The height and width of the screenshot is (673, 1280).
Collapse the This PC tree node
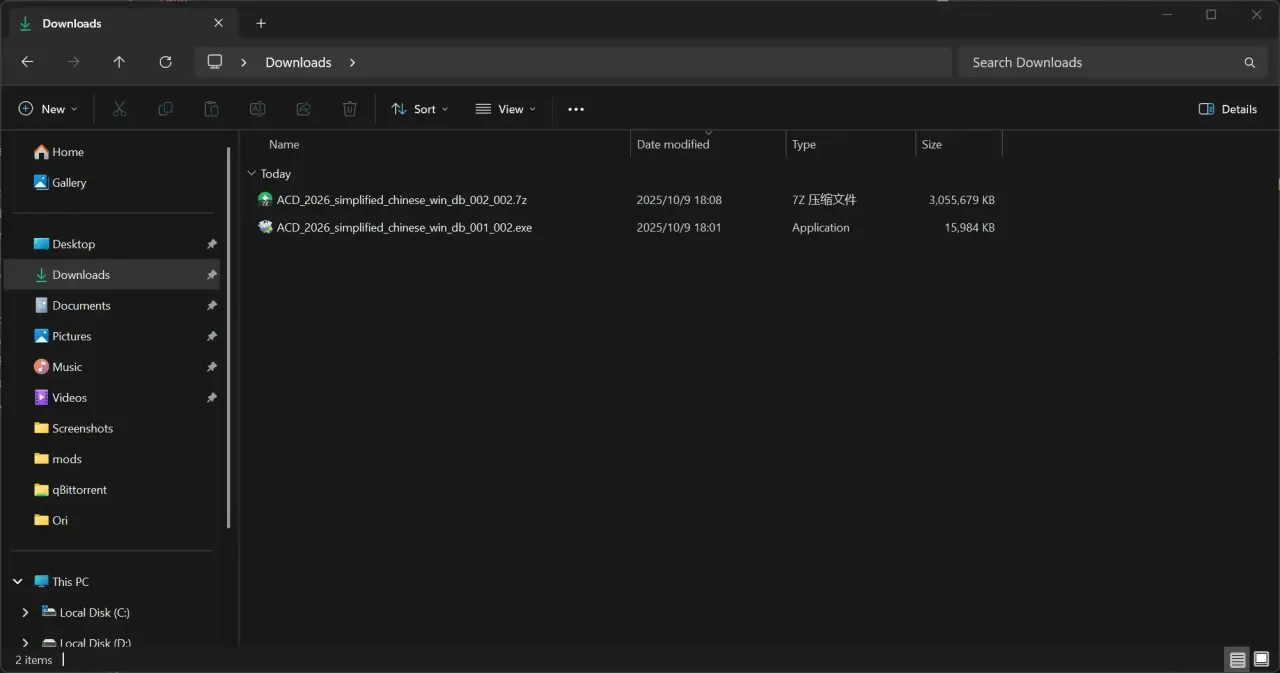click(x=18, y=582)
